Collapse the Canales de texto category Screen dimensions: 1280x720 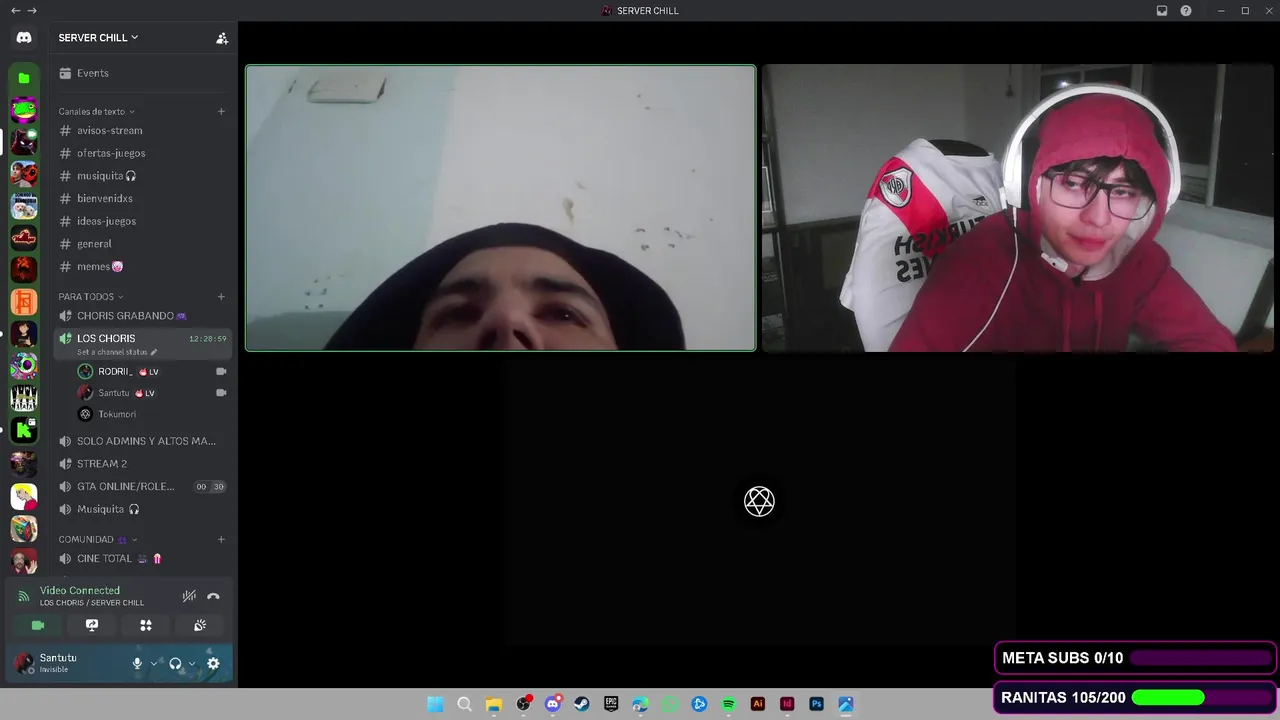[96, 111]
